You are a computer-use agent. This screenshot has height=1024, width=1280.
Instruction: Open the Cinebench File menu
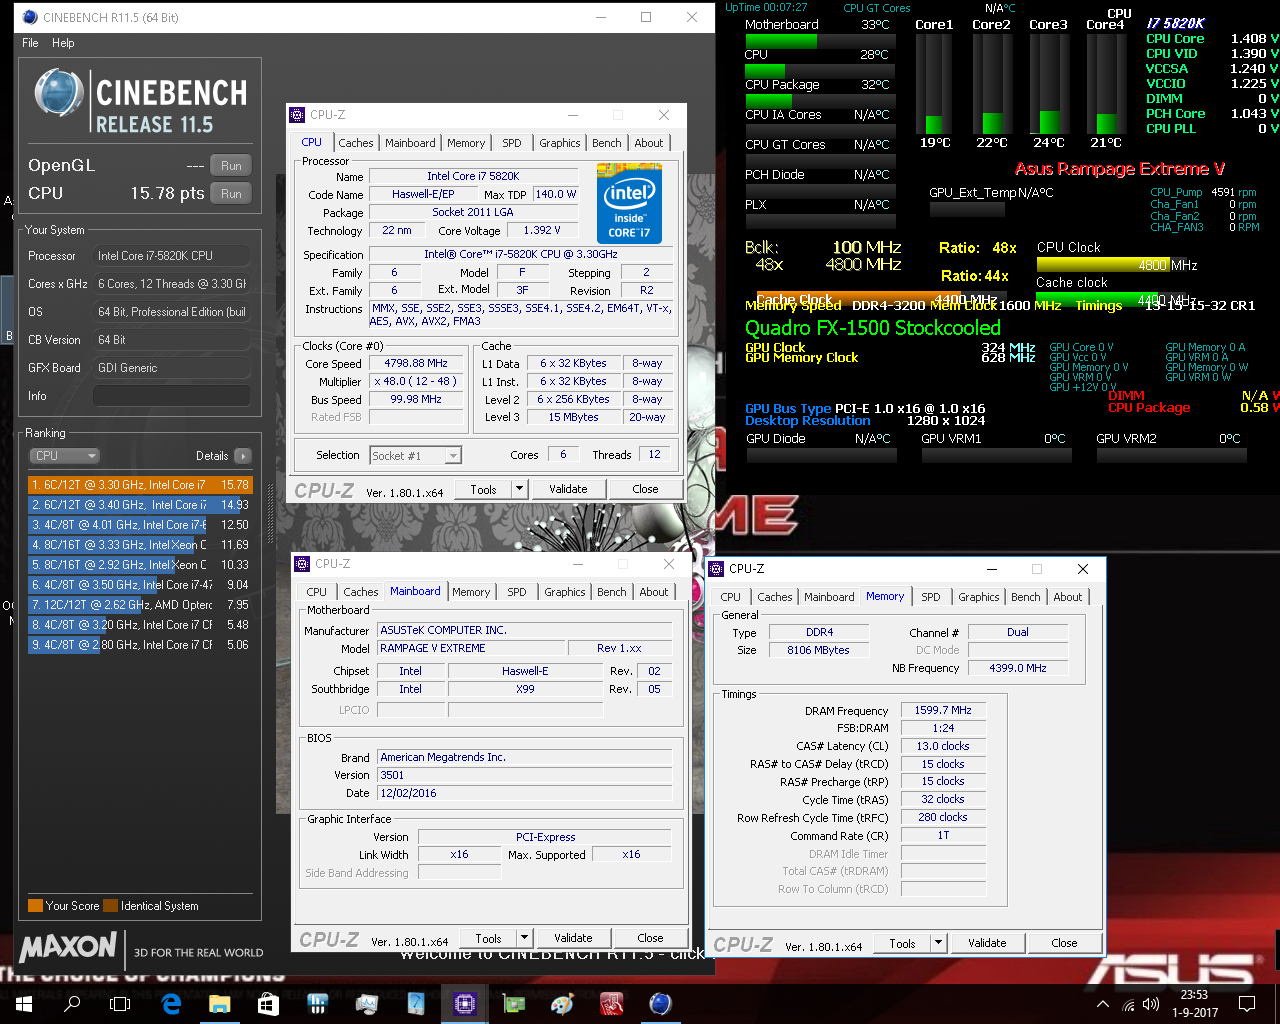point(30,43)
